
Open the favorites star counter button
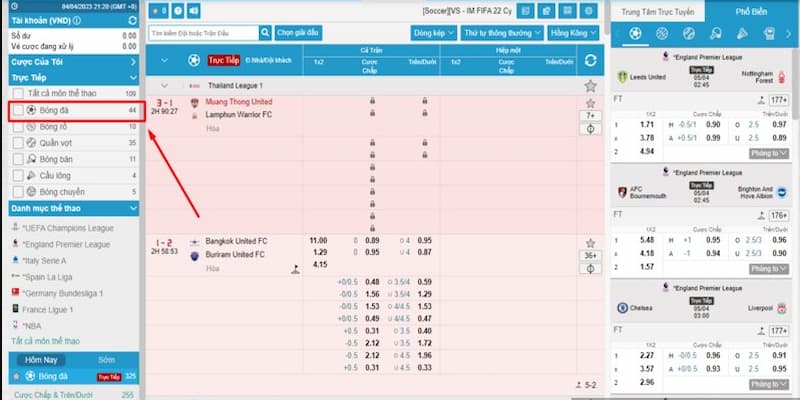tap(158, 11)
